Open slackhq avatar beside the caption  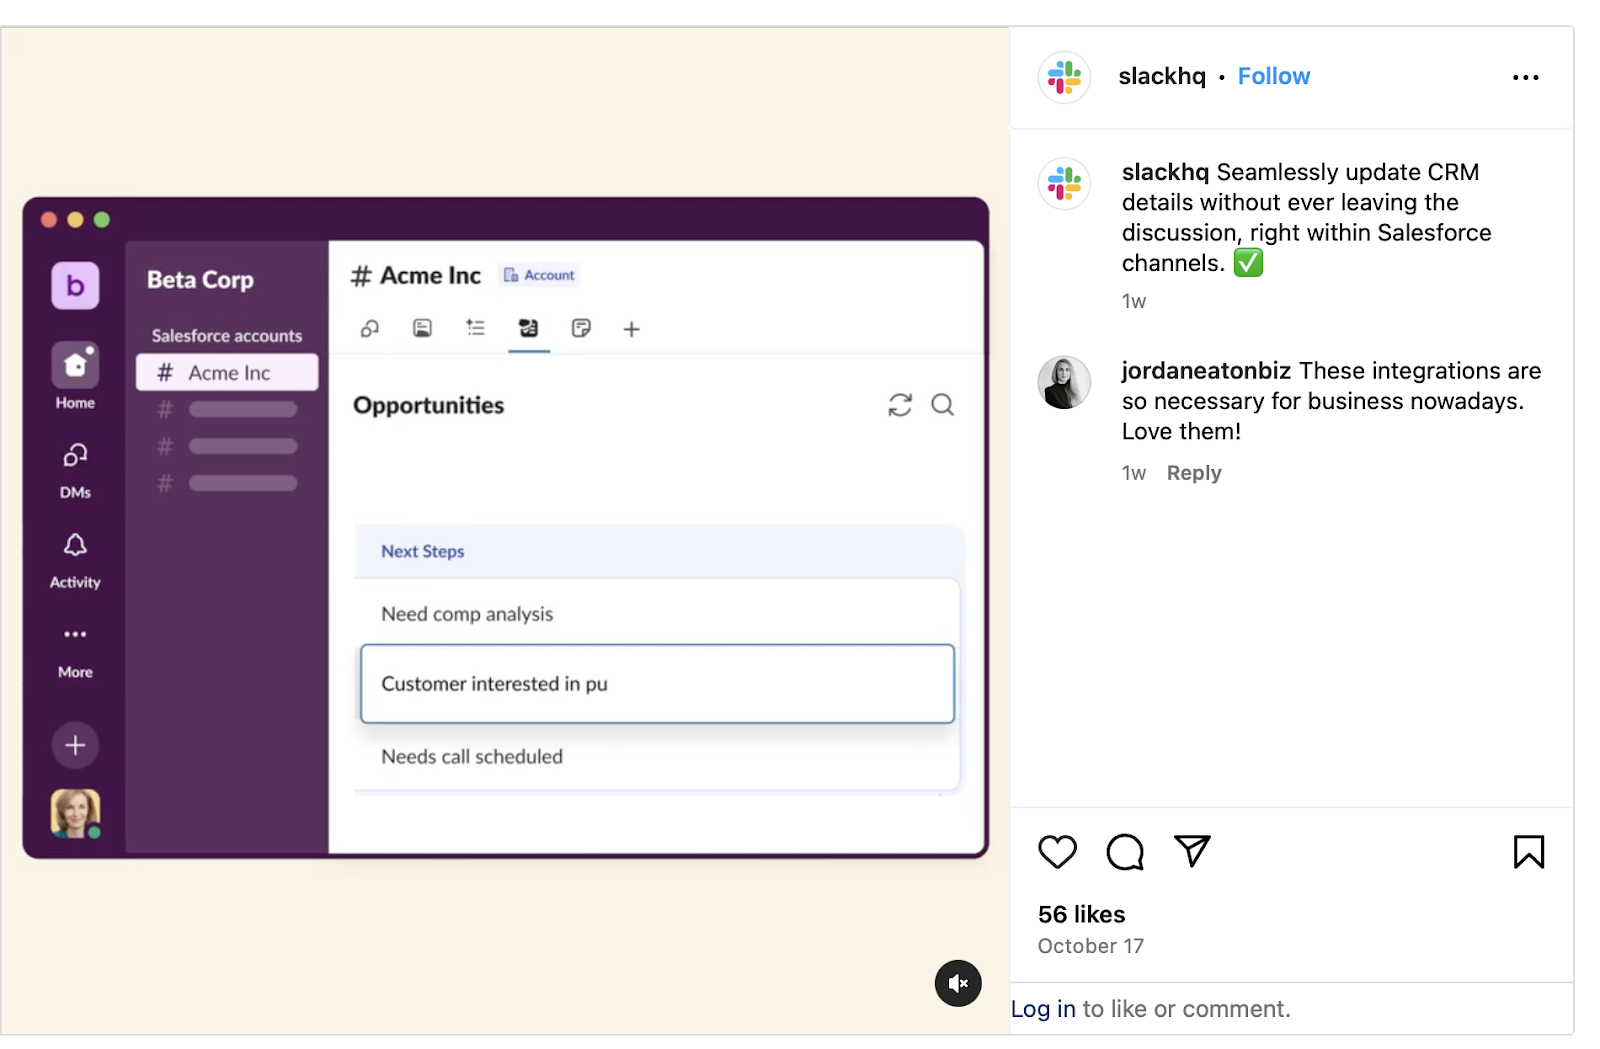tap(1064, 184)
